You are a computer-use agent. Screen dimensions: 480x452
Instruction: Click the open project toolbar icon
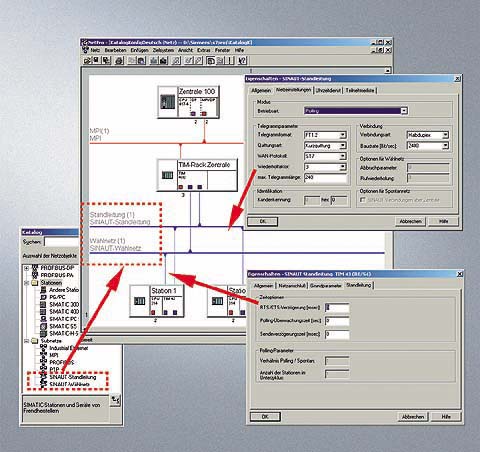[x=87, y=60]
